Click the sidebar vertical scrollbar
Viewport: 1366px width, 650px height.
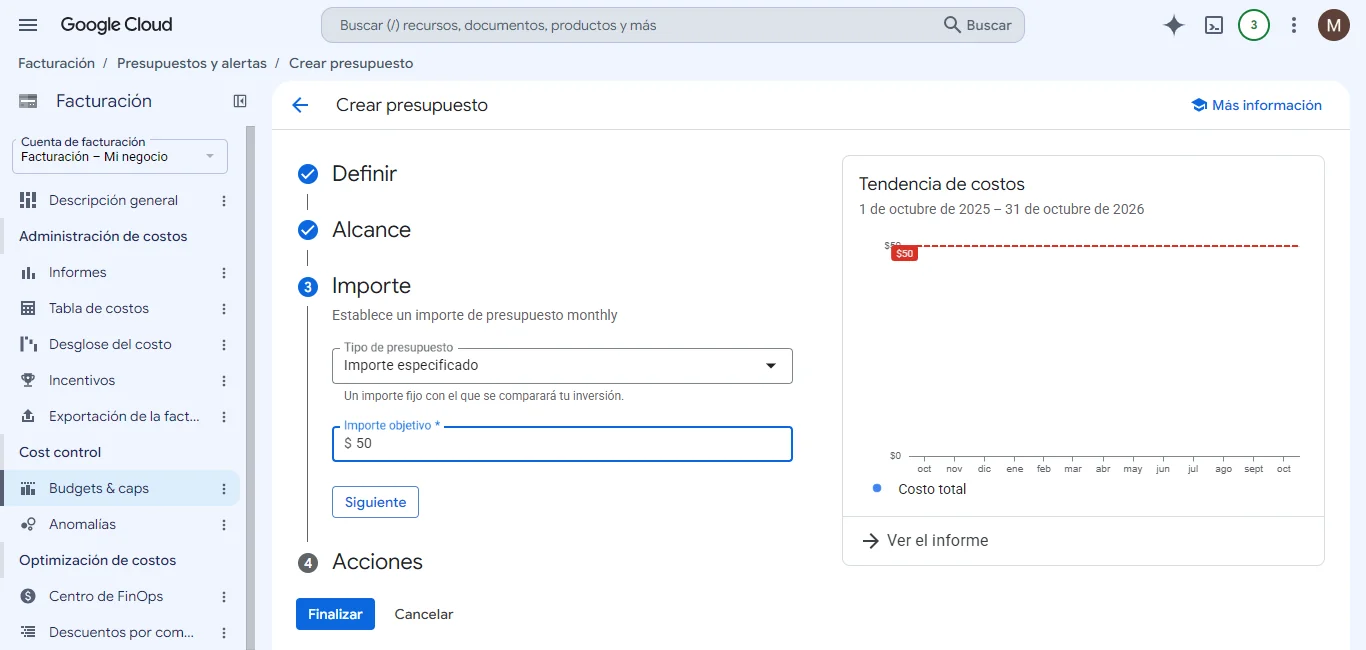tap(251, 388)
